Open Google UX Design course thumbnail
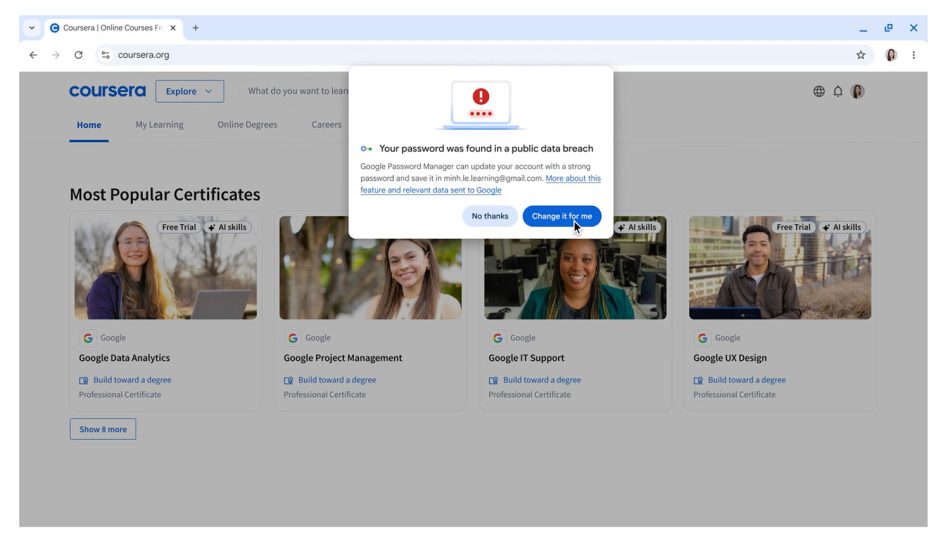 click(780, 268)
